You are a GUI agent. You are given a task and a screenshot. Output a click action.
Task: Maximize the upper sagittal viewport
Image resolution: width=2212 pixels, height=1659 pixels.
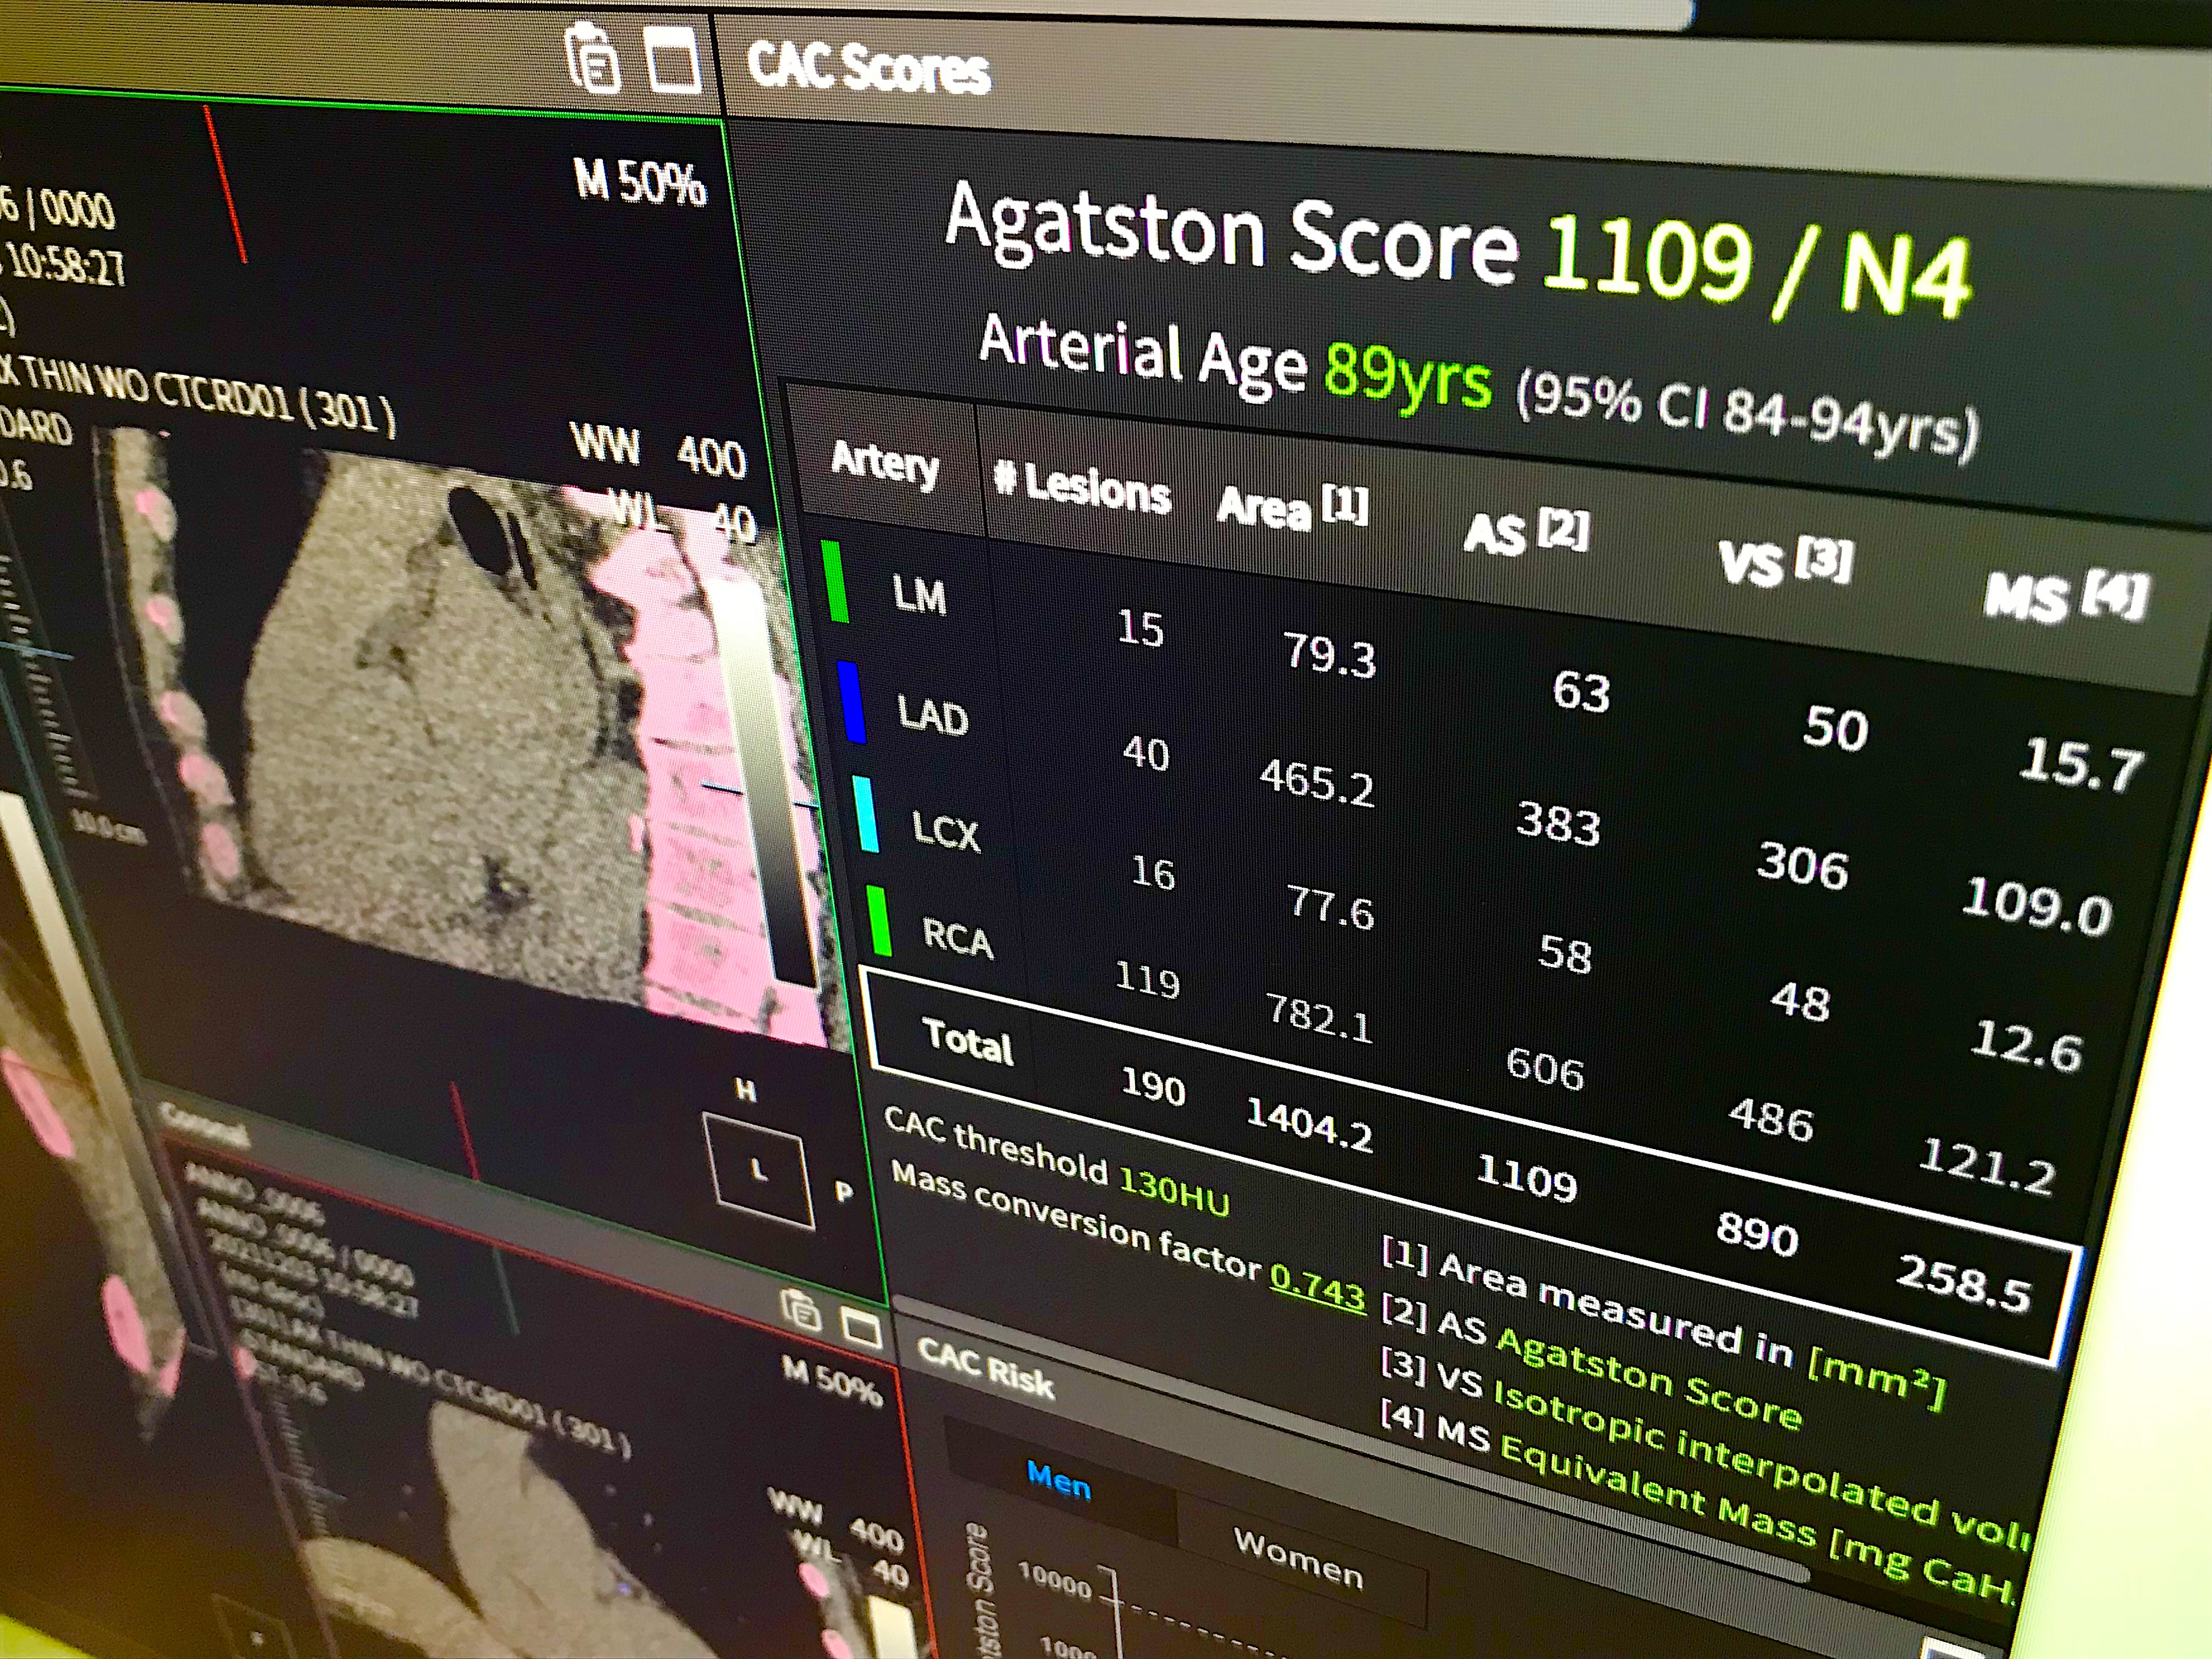[x=673, y=60]
